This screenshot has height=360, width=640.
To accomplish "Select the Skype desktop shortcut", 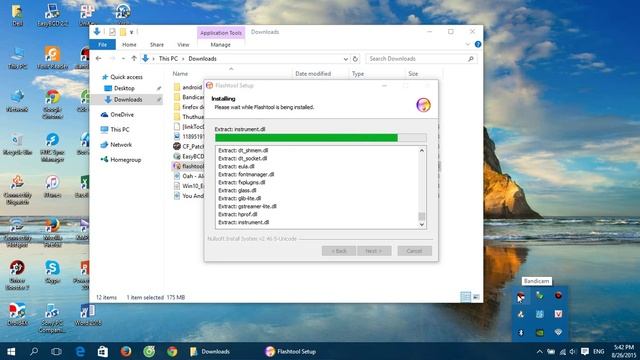I will coord(52,272).
